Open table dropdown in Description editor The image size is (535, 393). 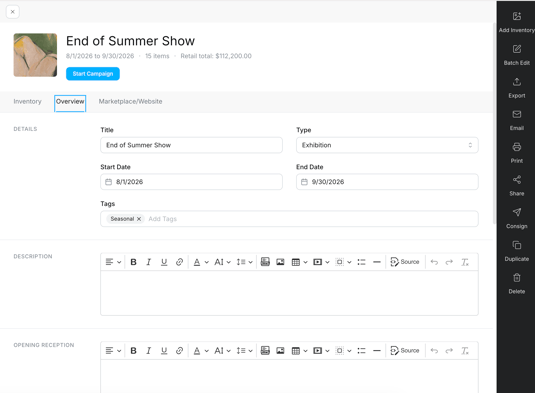click(300, 262)
